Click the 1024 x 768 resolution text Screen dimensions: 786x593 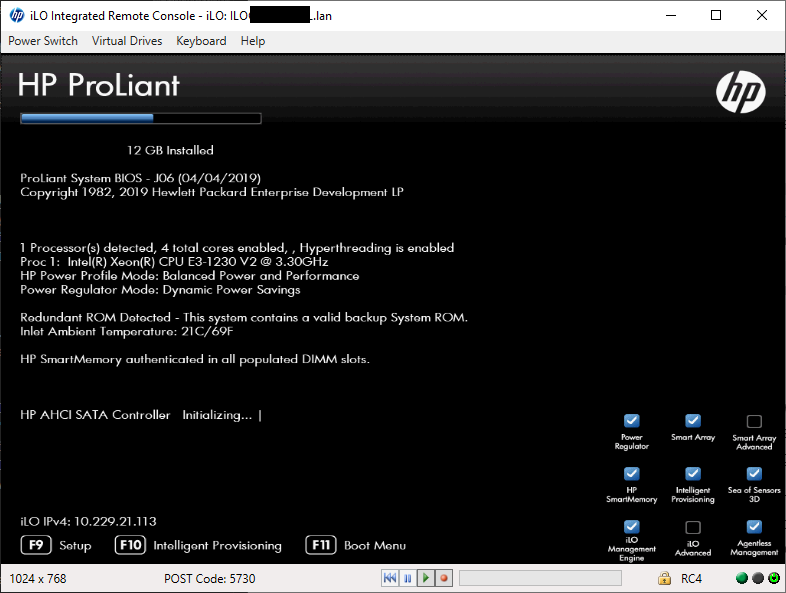point(38,578)
